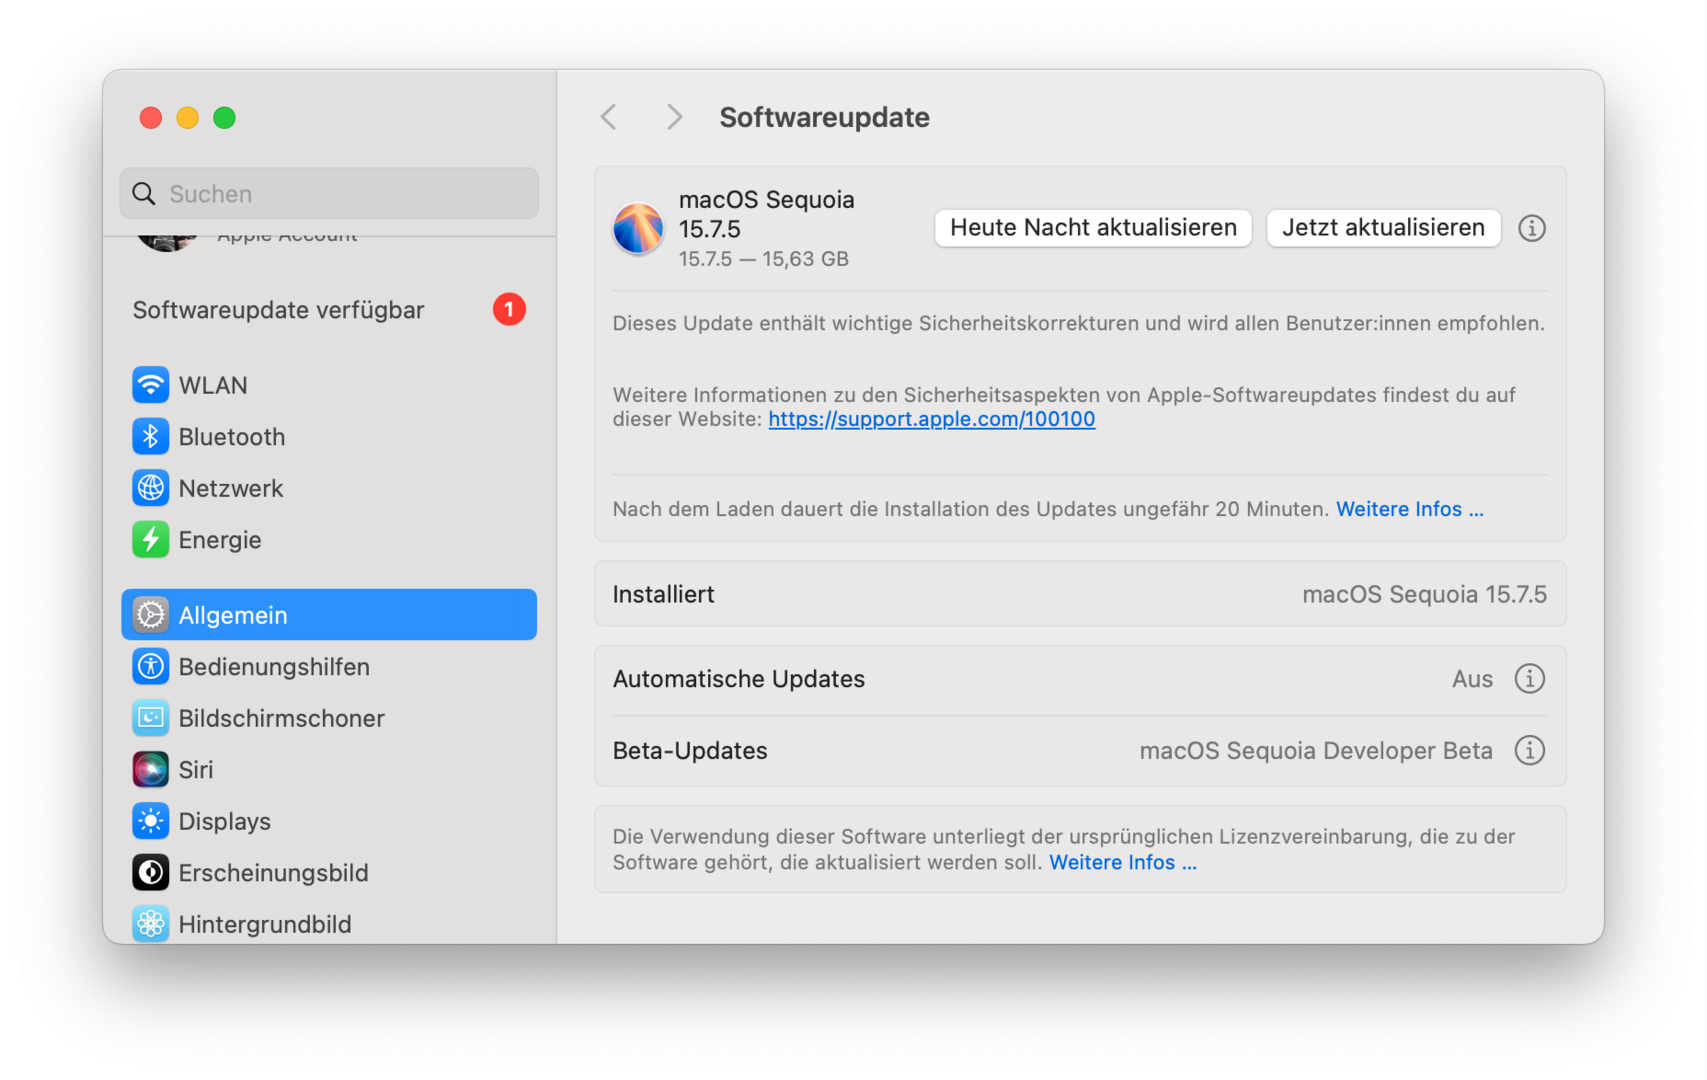Viewport: 1707px width, 1080px height.
Task: Go back with the left chevron
Action: [608, 117]
